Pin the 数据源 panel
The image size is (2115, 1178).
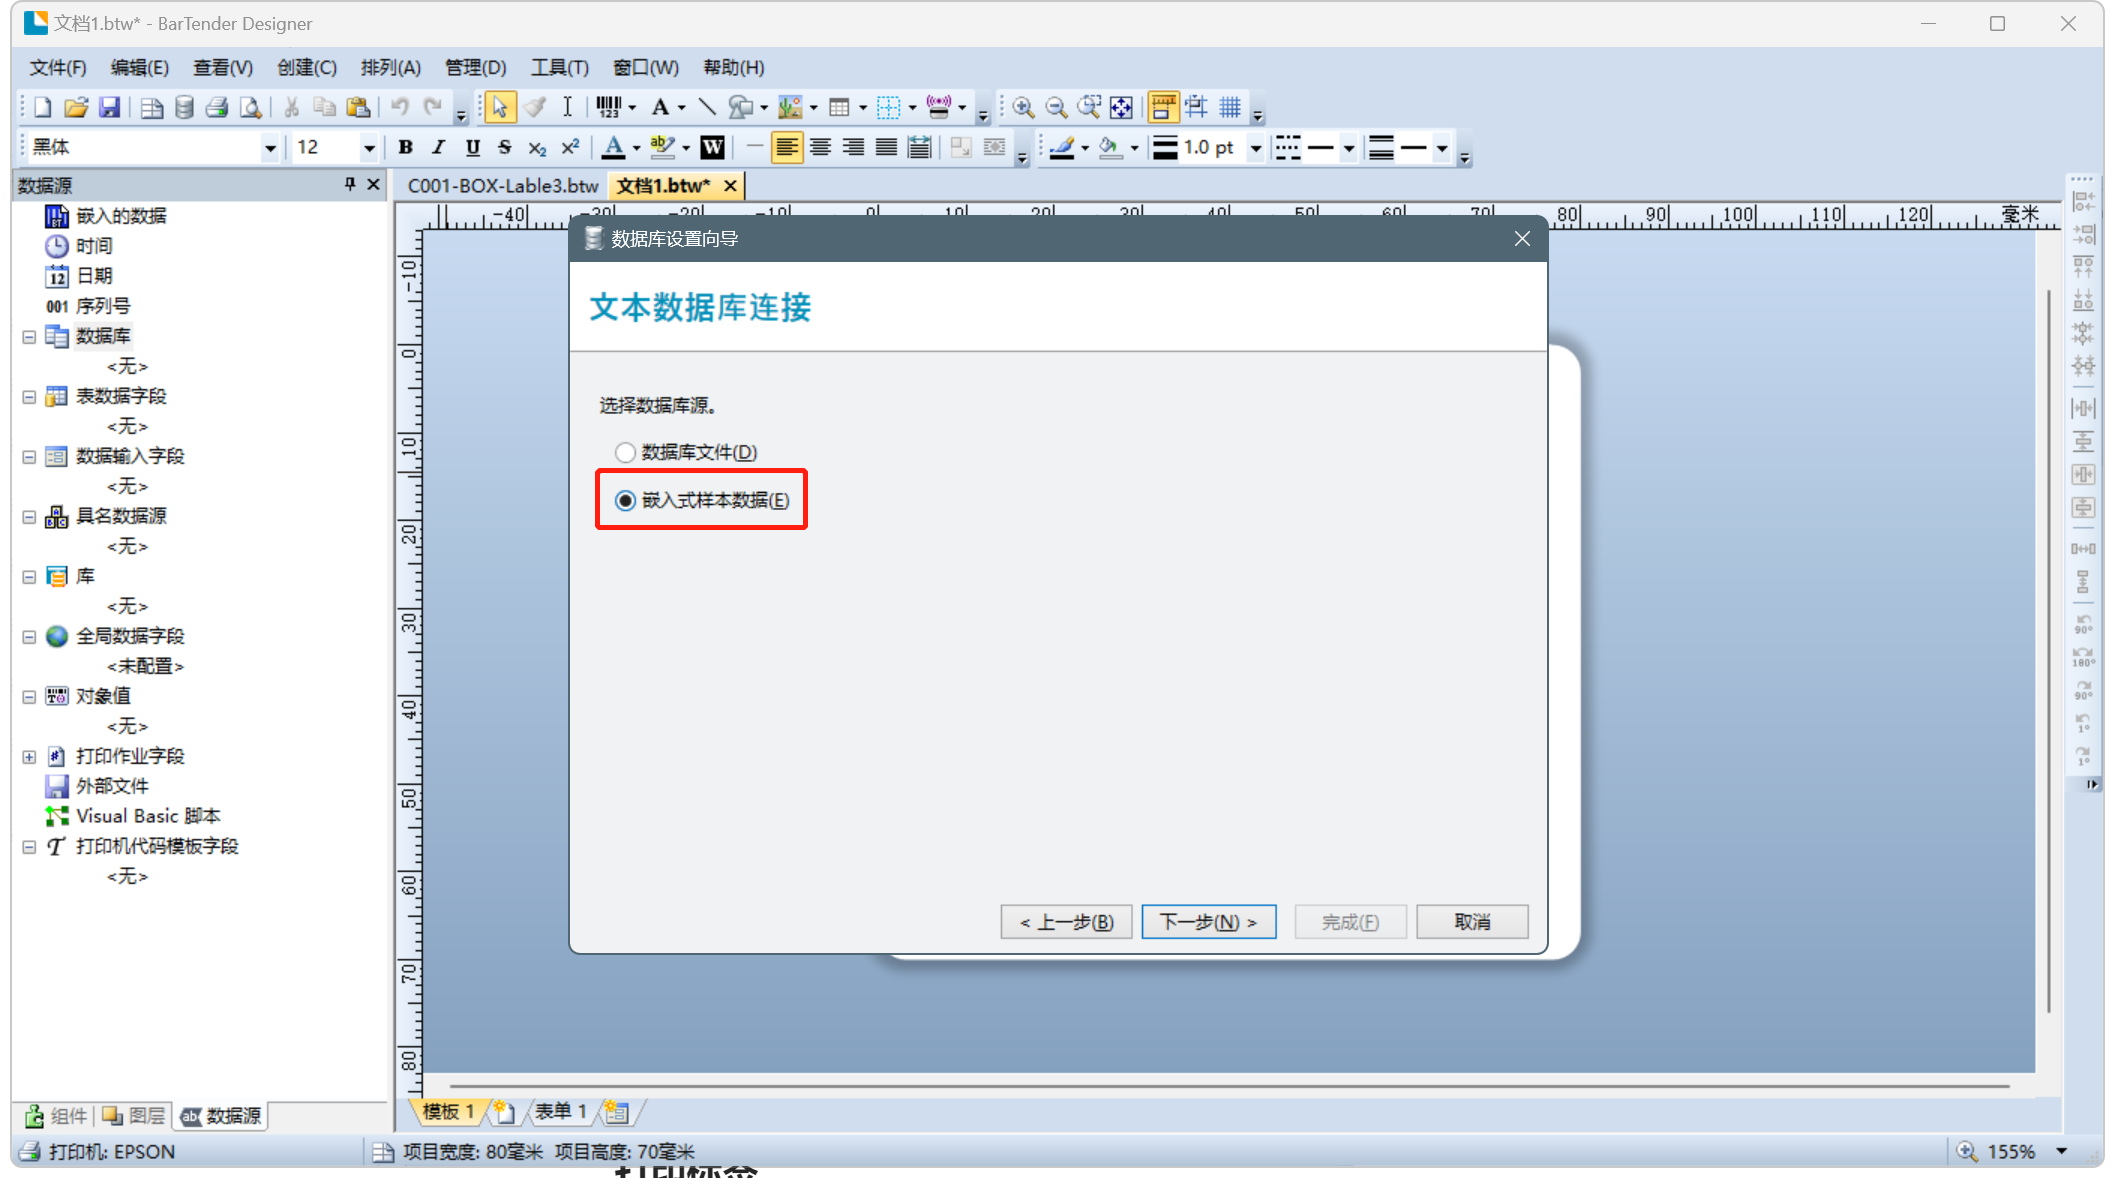[349, 184]
